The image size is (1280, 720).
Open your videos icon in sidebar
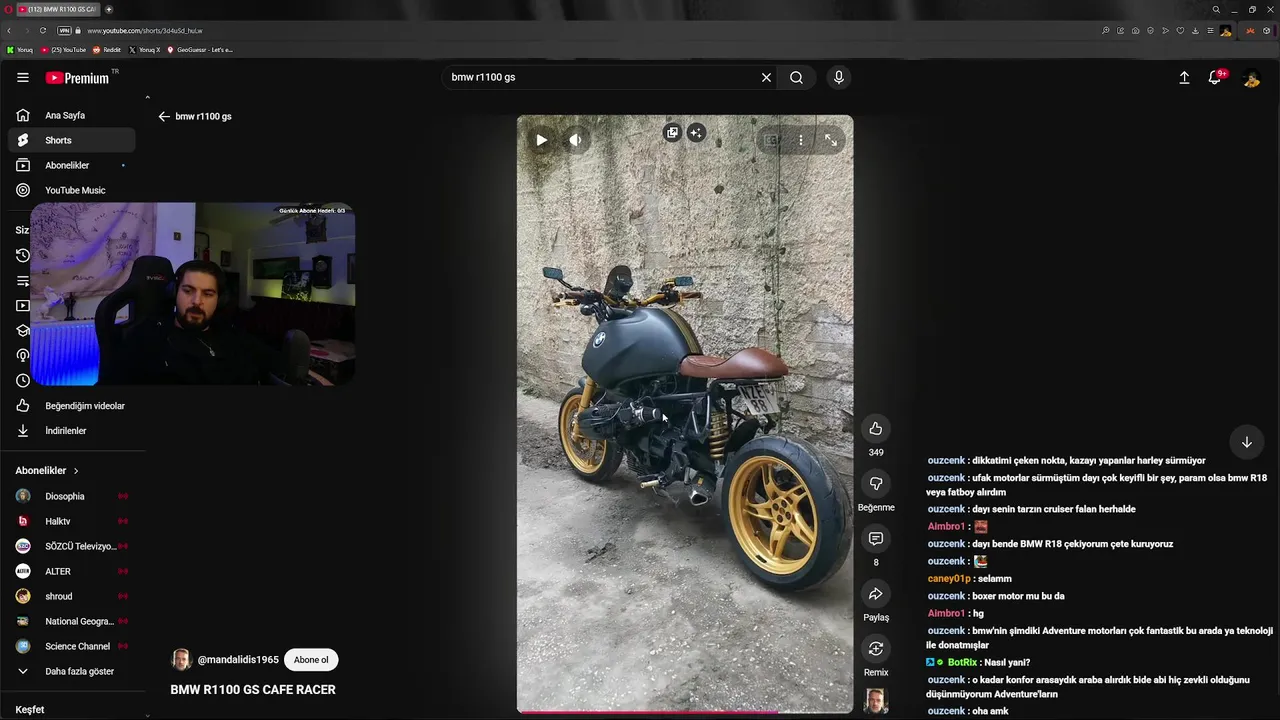click(23, 306)
